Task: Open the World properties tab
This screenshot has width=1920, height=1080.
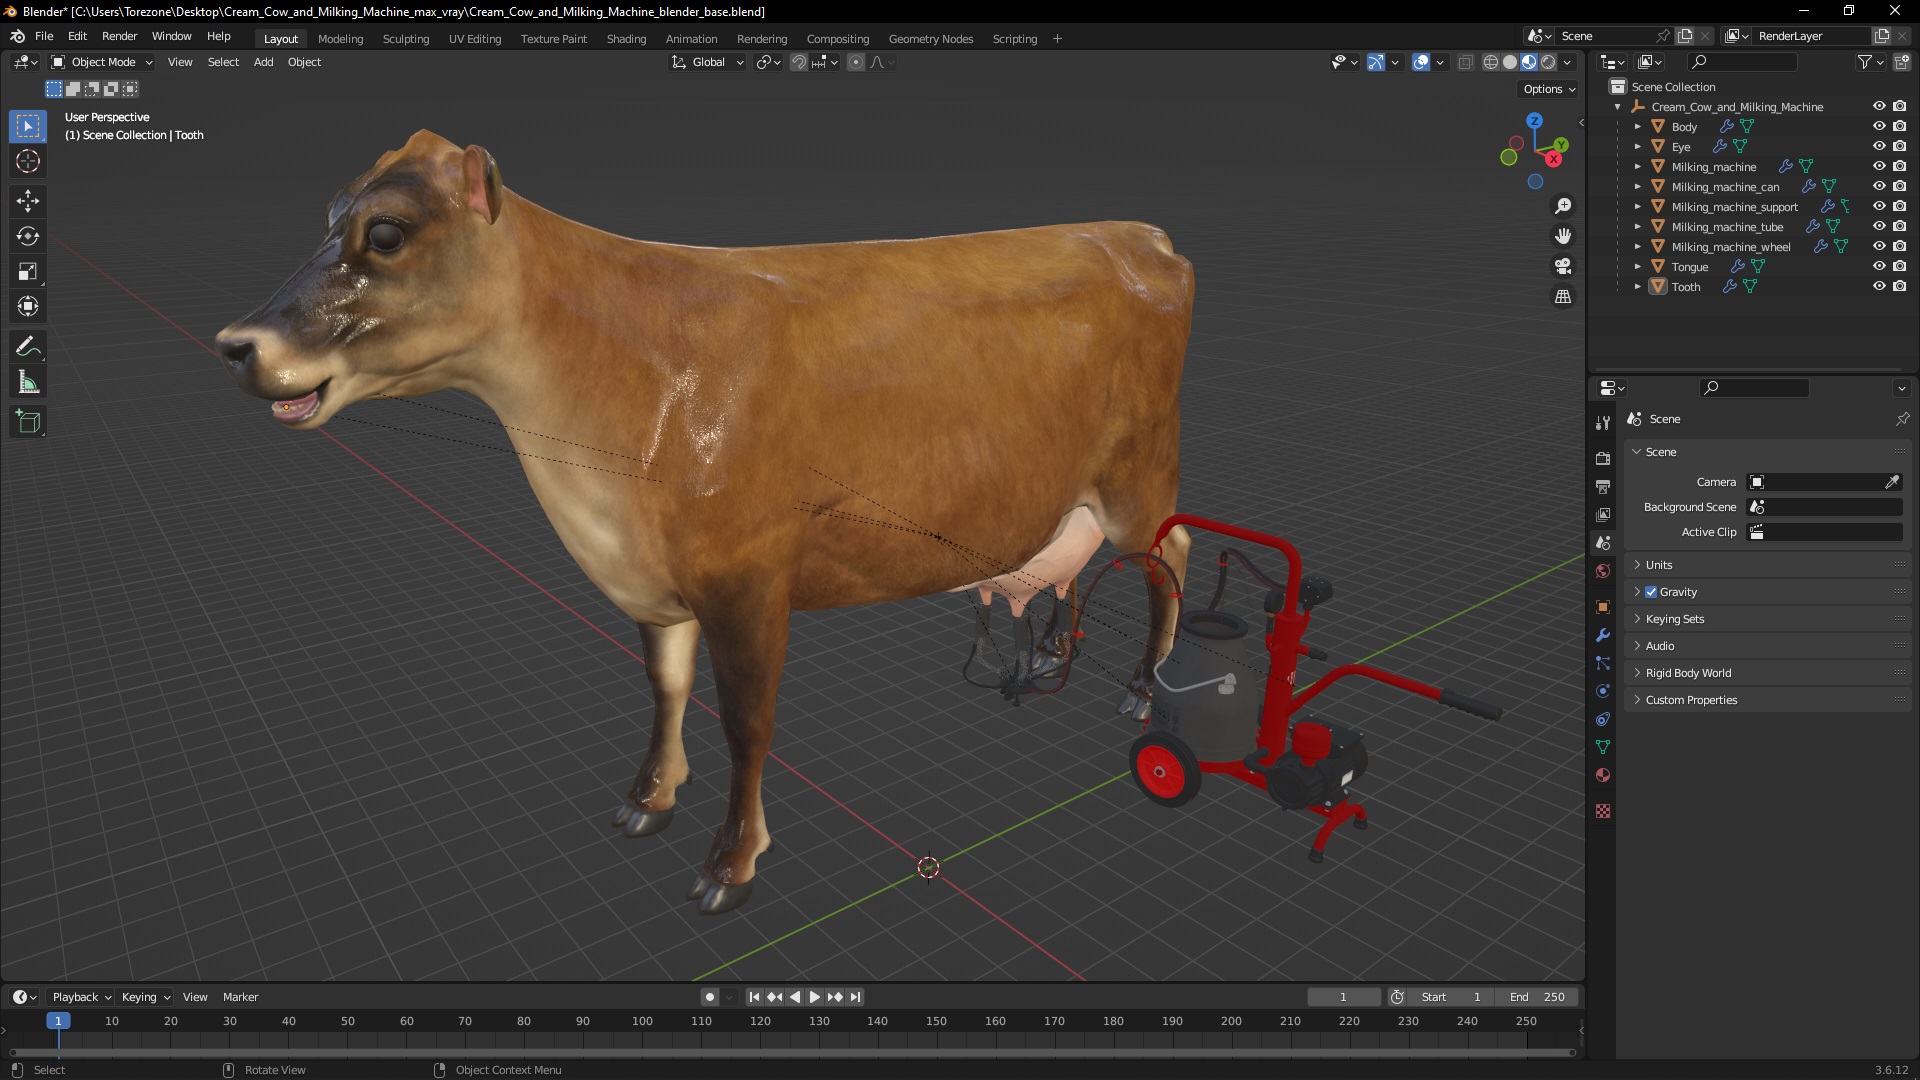Action: coord(1603,571)
